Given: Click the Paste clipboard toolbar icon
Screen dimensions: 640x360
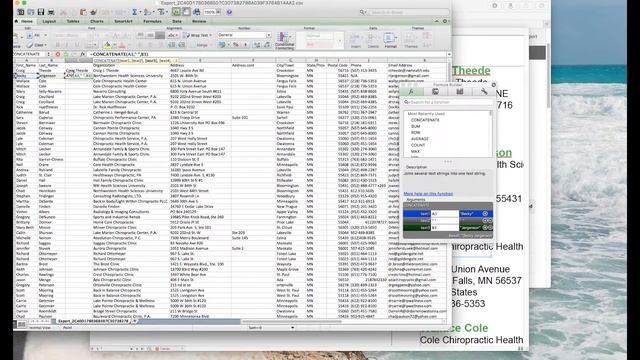Looking at the screenshot, I should coord(83,12).
